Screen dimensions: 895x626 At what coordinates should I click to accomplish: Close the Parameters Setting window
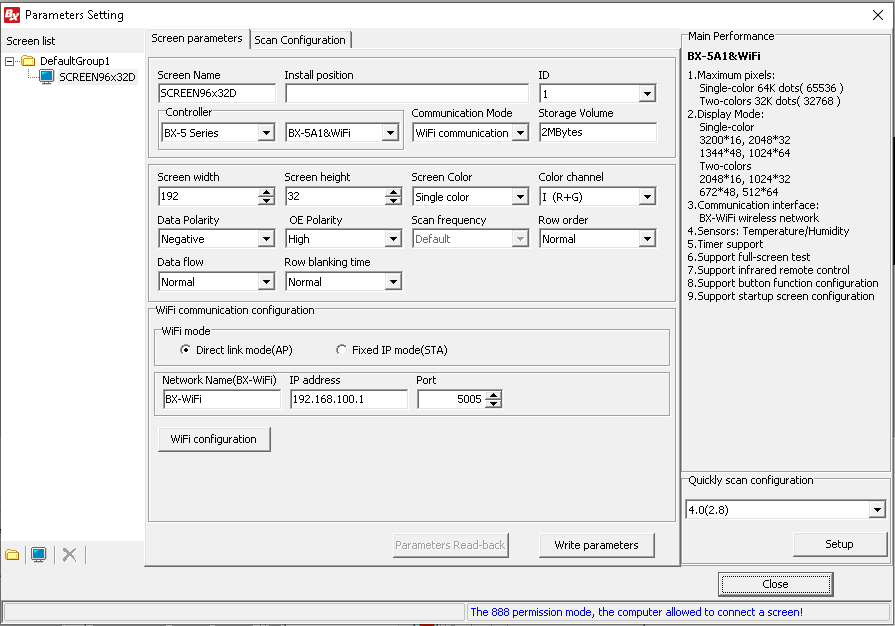pos(878,15)
